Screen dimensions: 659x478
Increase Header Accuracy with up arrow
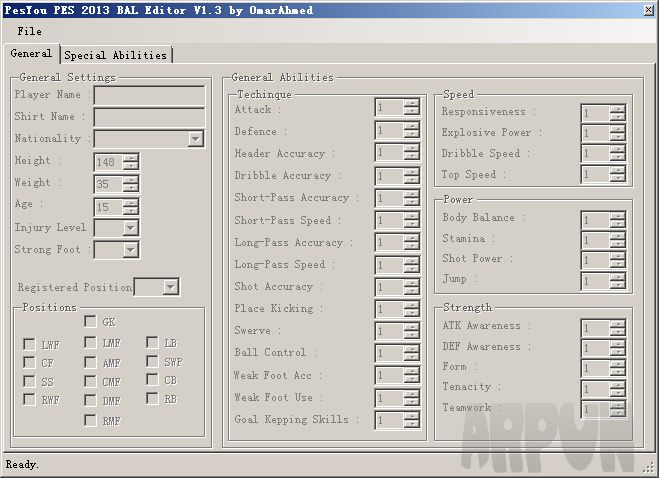[x=411, y=148]
